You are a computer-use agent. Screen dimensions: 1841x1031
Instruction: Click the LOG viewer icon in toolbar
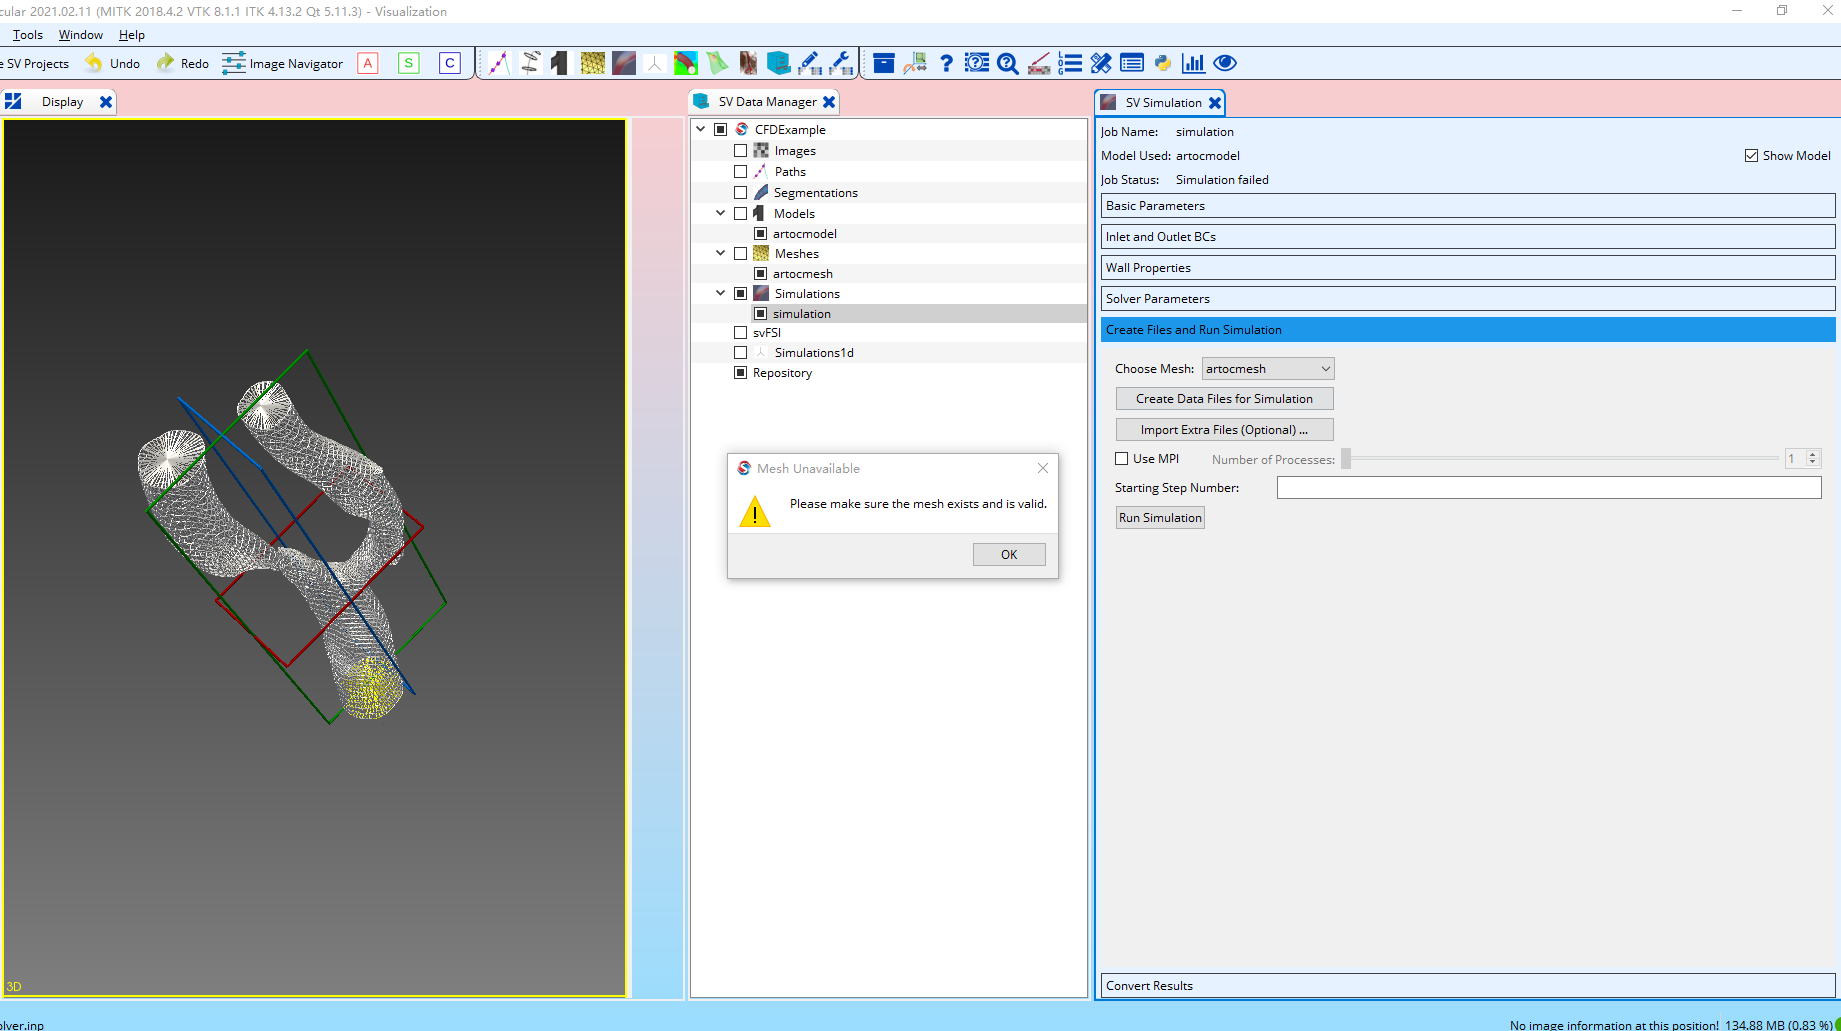click(1069, 62)
